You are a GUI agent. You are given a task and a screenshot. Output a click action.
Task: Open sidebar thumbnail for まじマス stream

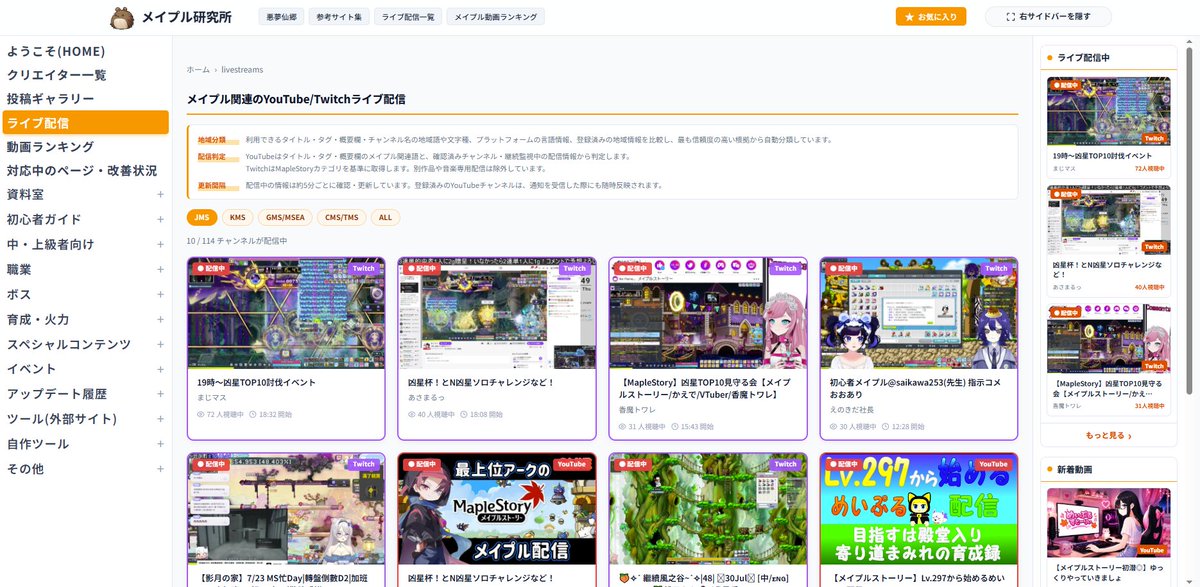point(1108,111)
